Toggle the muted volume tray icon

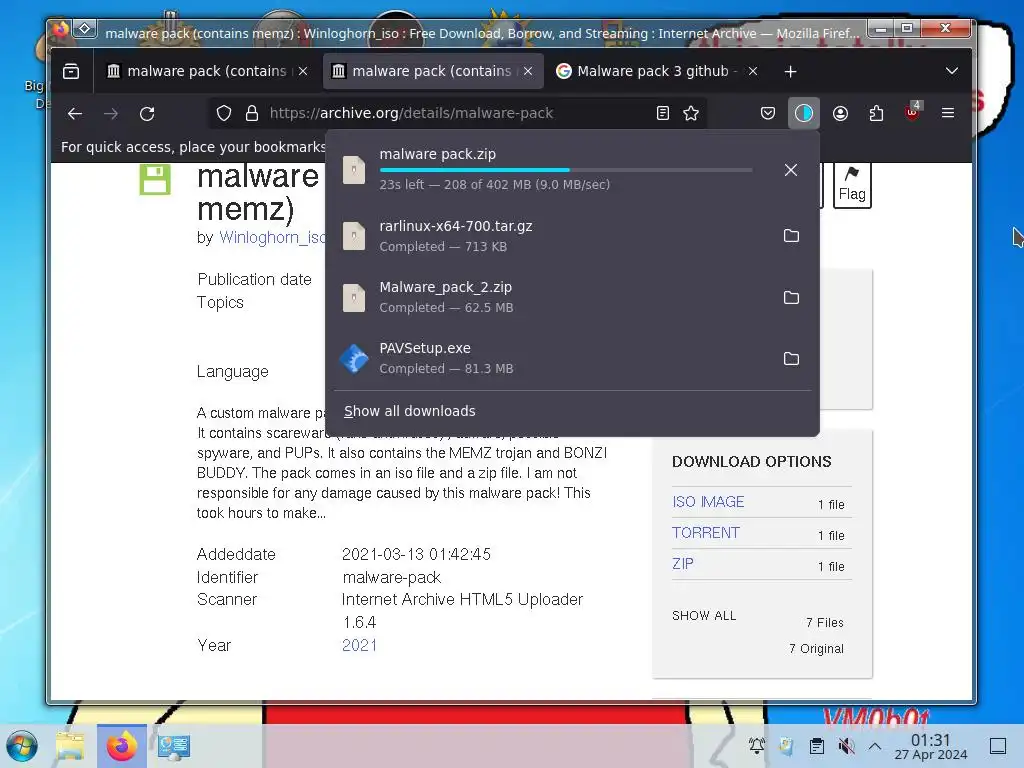click(x=846, y=746)
